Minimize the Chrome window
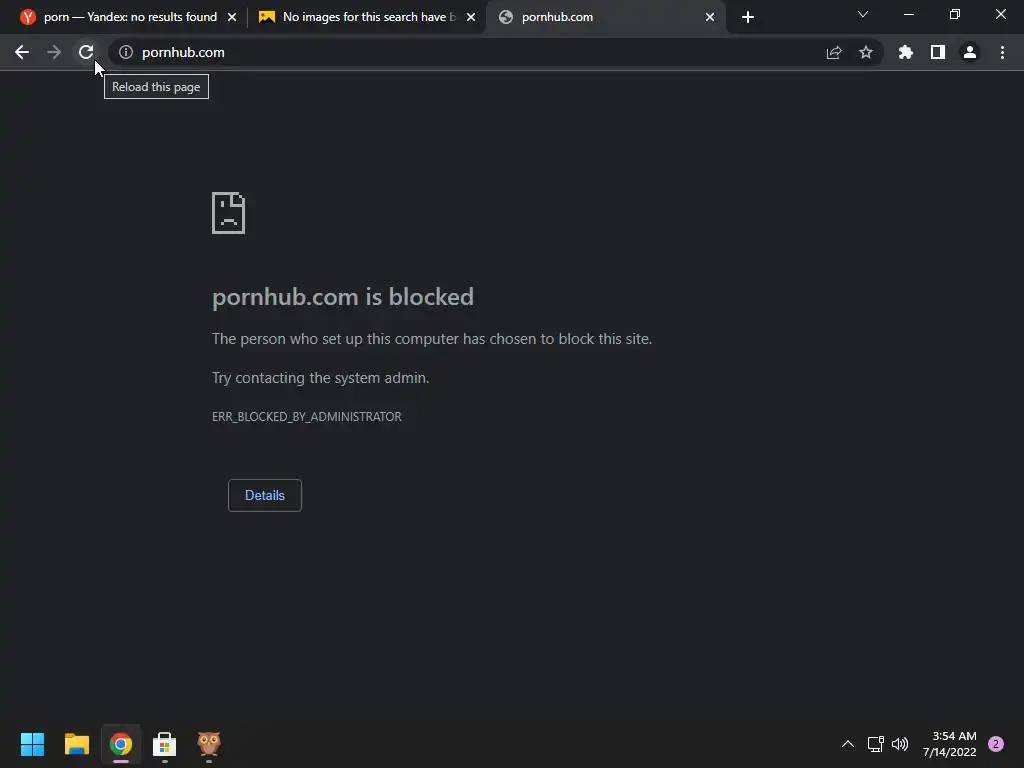The height and width of the screenshot is (768, 1024). click(x=908, y=14)
